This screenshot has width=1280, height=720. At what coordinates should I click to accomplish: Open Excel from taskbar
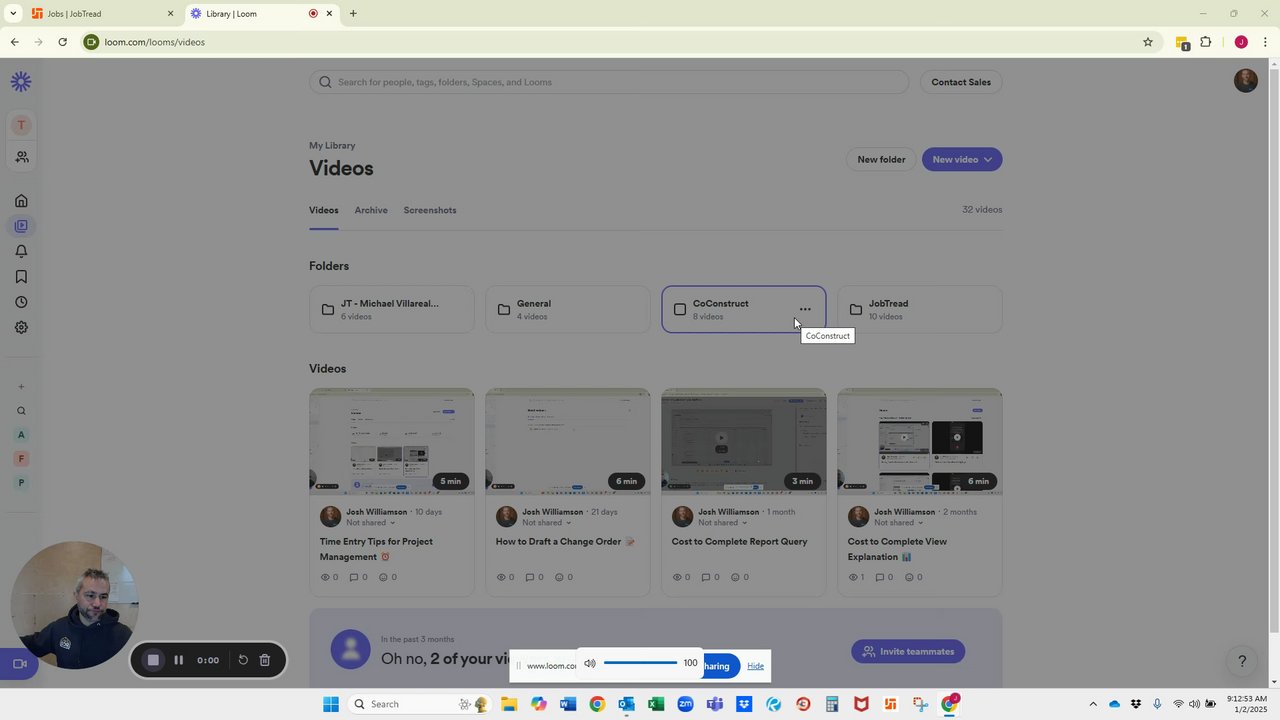click(x=656, y=704)
